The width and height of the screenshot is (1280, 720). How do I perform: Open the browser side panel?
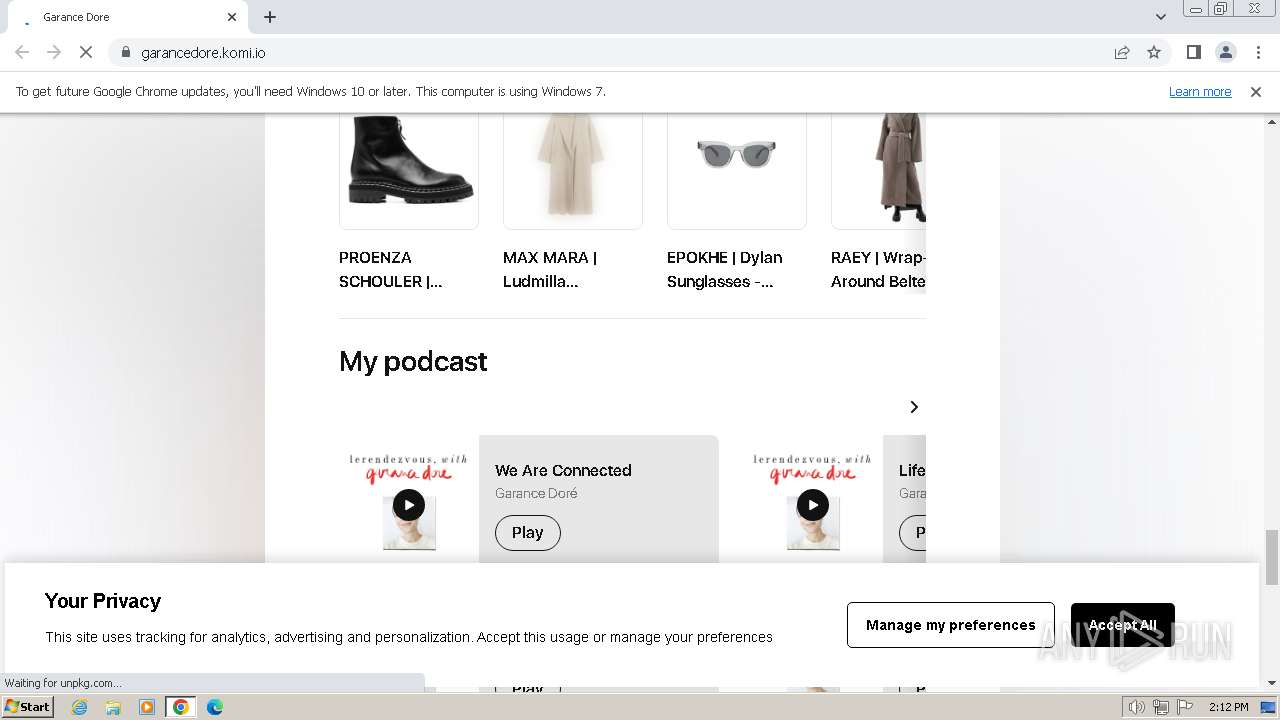[1193, 52]
